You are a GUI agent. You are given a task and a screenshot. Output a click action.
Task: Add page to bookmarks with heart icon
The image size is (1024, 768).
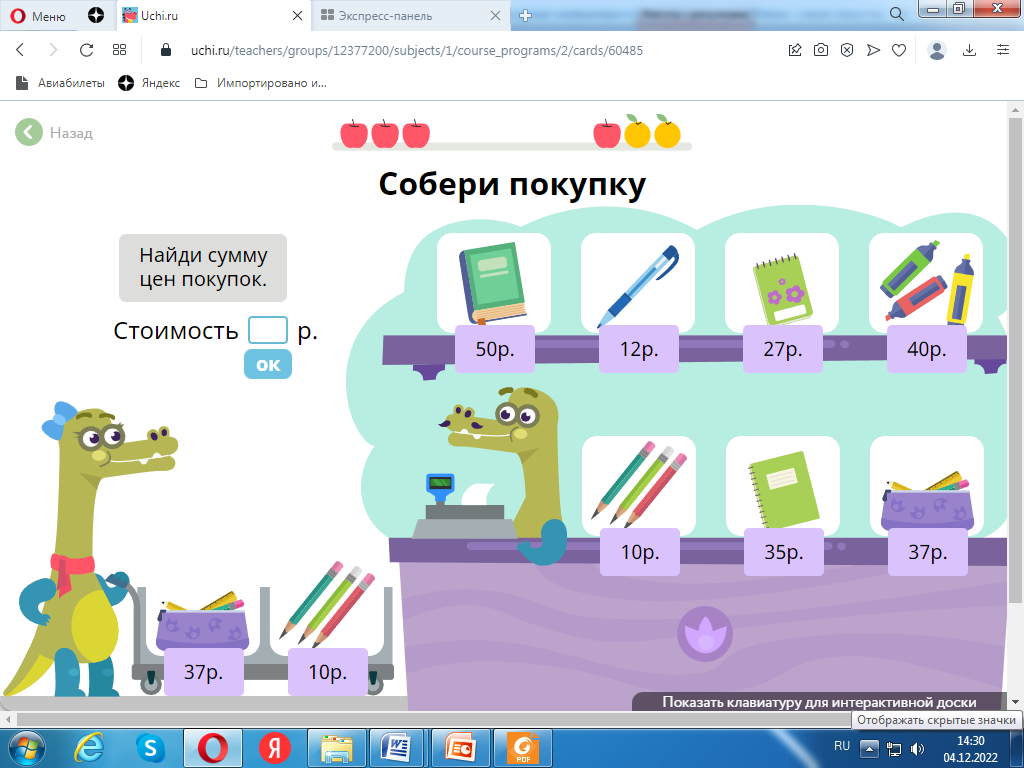click(899, 50)
